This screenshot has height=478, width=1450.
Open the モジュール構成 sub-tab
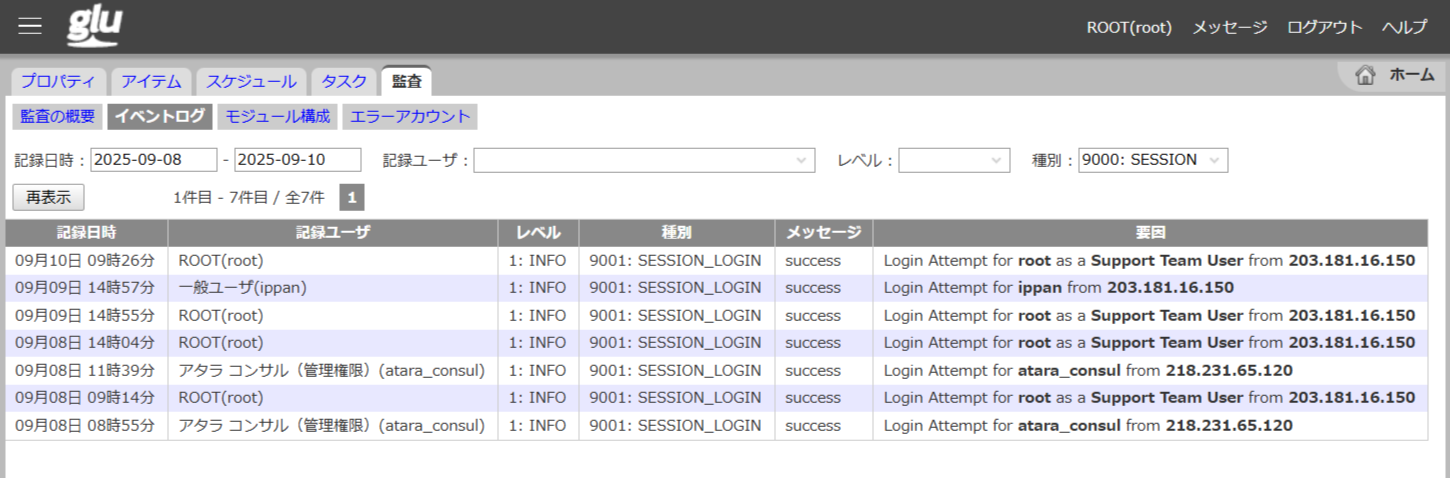277,116
